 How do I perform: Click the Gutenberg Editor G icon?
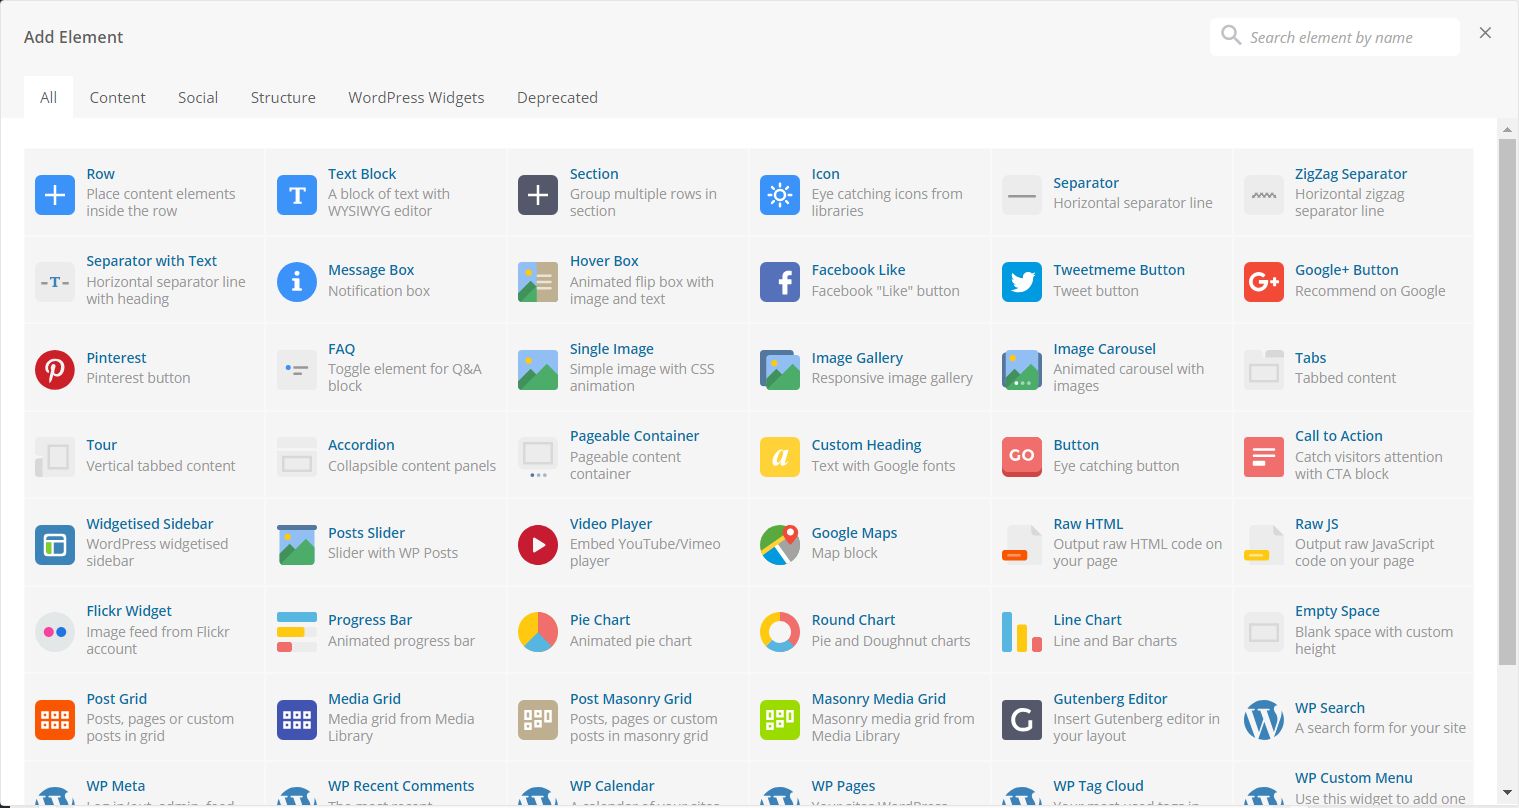pos(1022,720)
